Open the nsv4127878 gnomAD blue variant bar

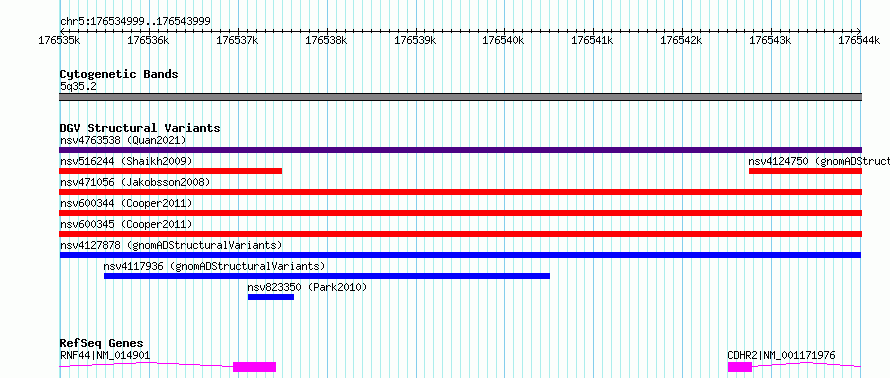[460, 255]
